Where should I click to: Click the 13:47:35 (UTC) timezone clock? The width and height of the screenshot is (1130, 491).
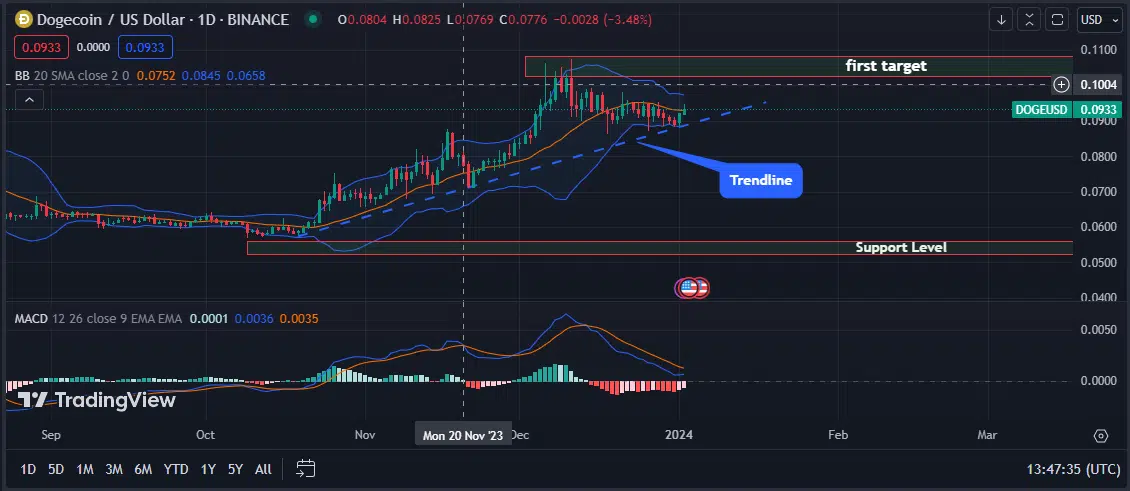pyautogui.click(x=1074, y=469)
